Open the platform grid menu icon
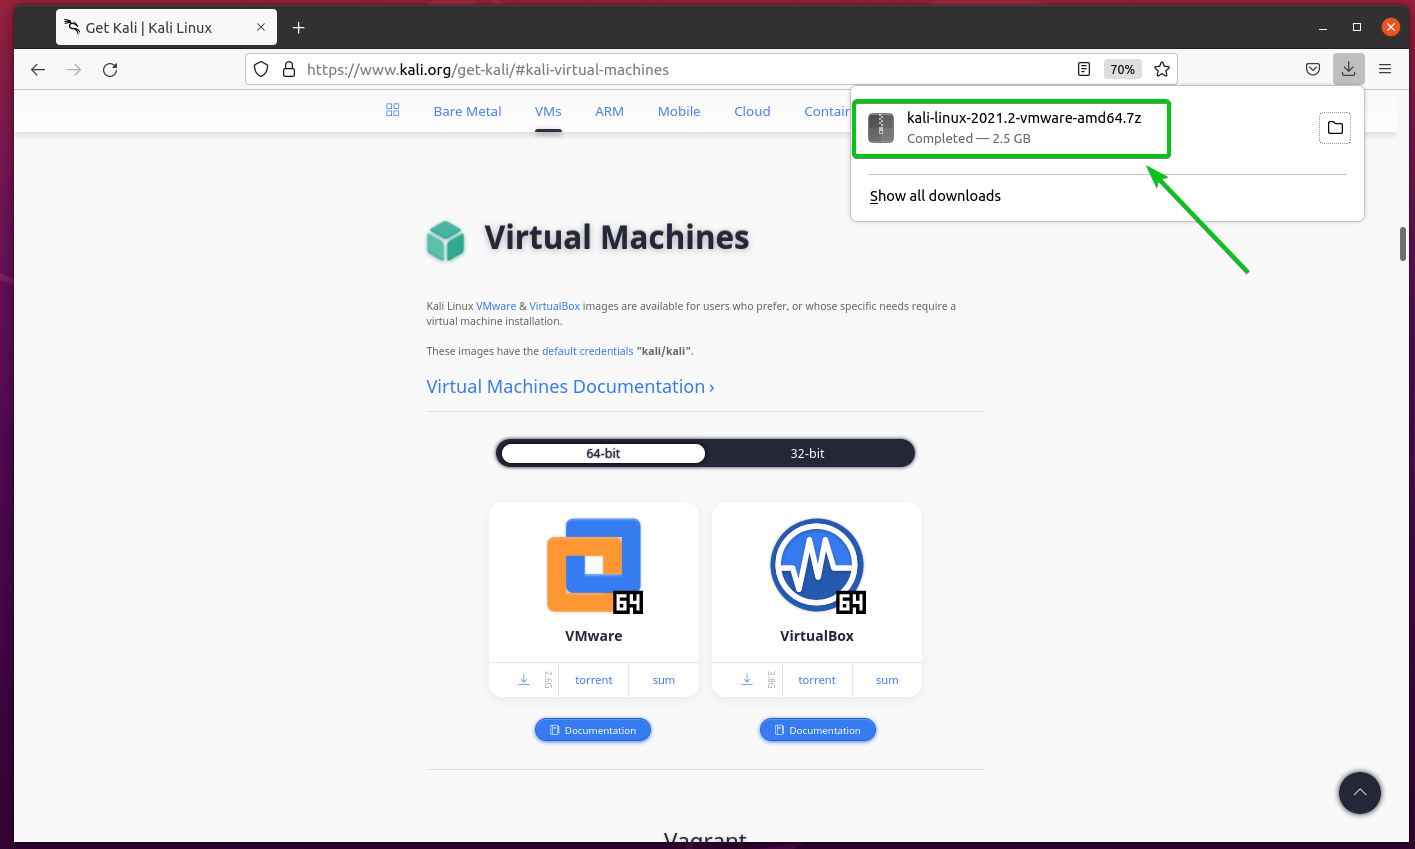Screen dimensions: 1415x849 (x=392, y=110)
